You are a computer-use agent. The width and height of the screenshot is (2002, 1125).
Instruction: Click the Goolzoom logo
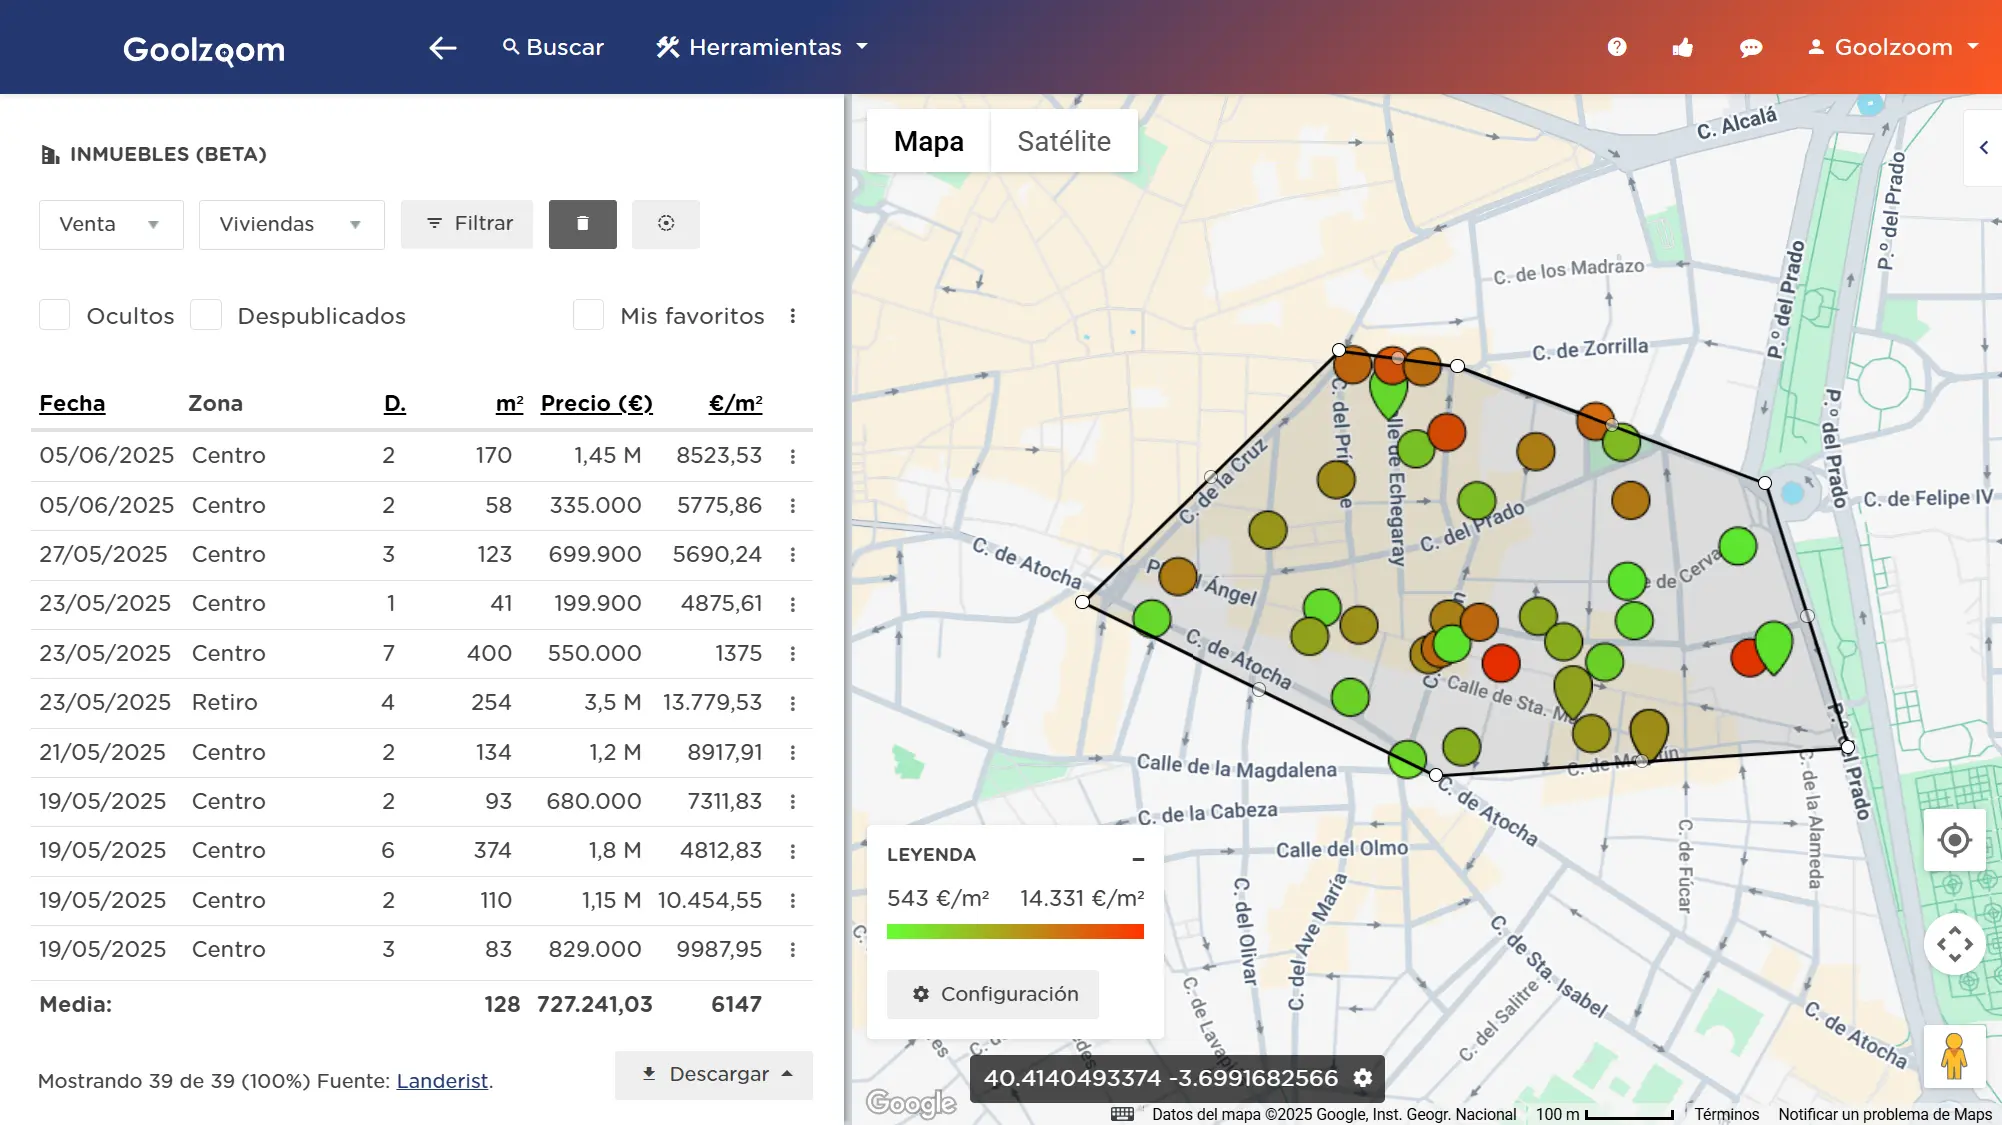coord(204,49)
